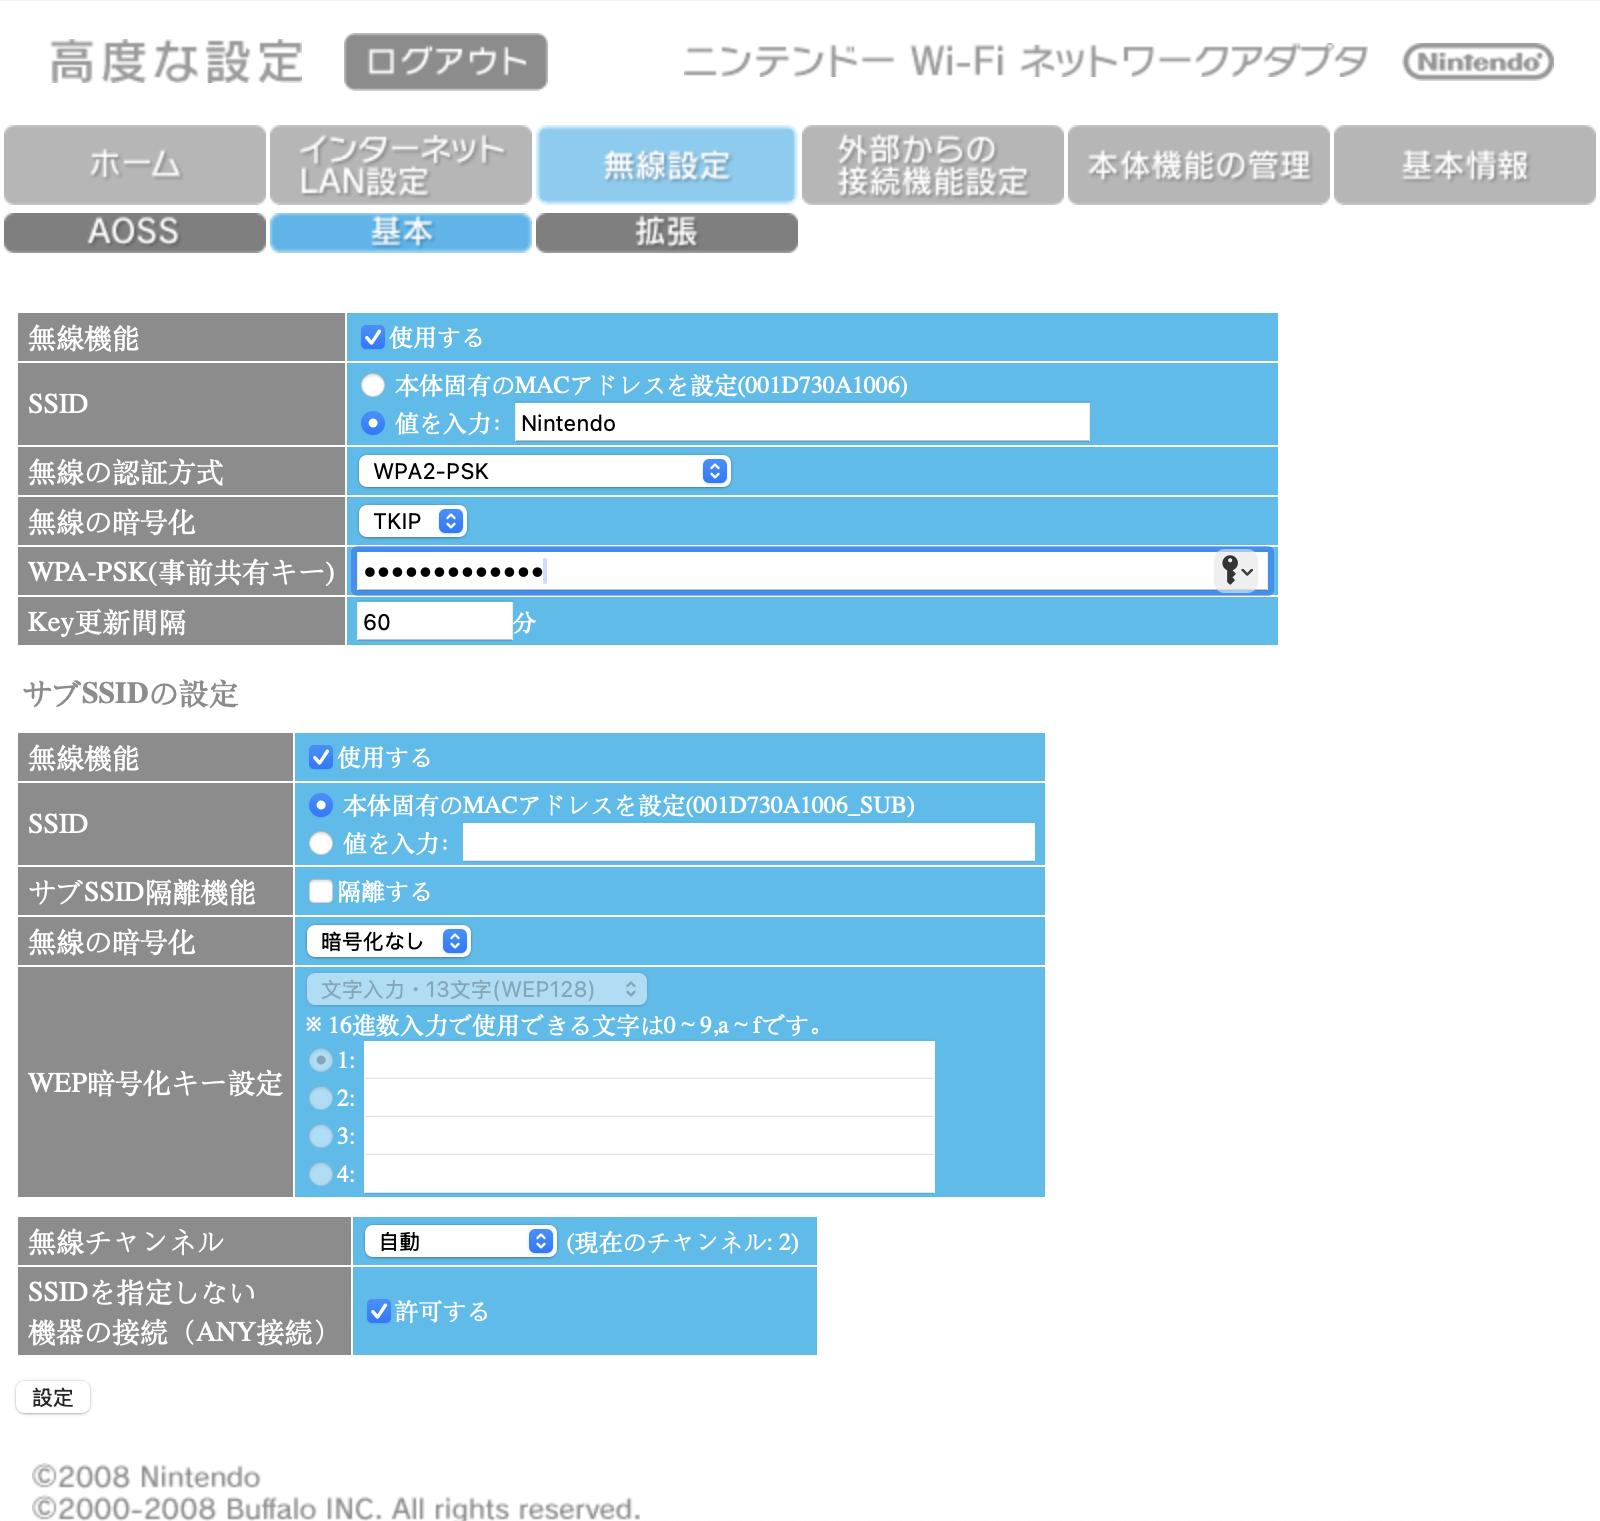
Task: Switch to the 本体機能の管理 tab
Action: pos(1199,165)
